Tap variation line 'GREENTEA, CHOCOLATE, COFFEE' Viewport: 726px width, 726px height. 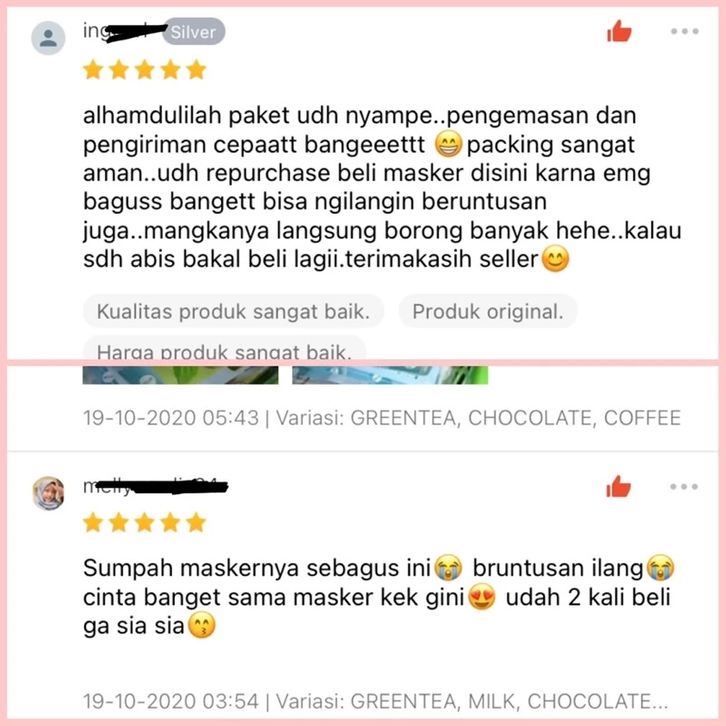click(515, 418)
